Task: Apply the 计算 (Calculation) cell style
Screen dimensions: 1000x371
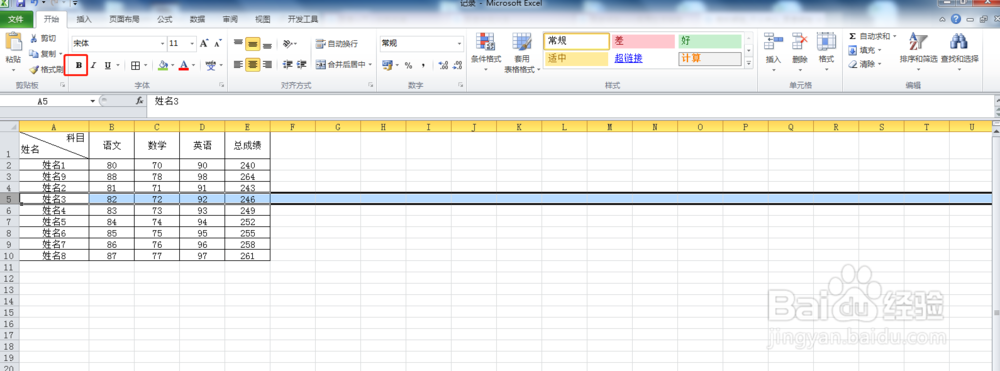Action: coord(710,59)
